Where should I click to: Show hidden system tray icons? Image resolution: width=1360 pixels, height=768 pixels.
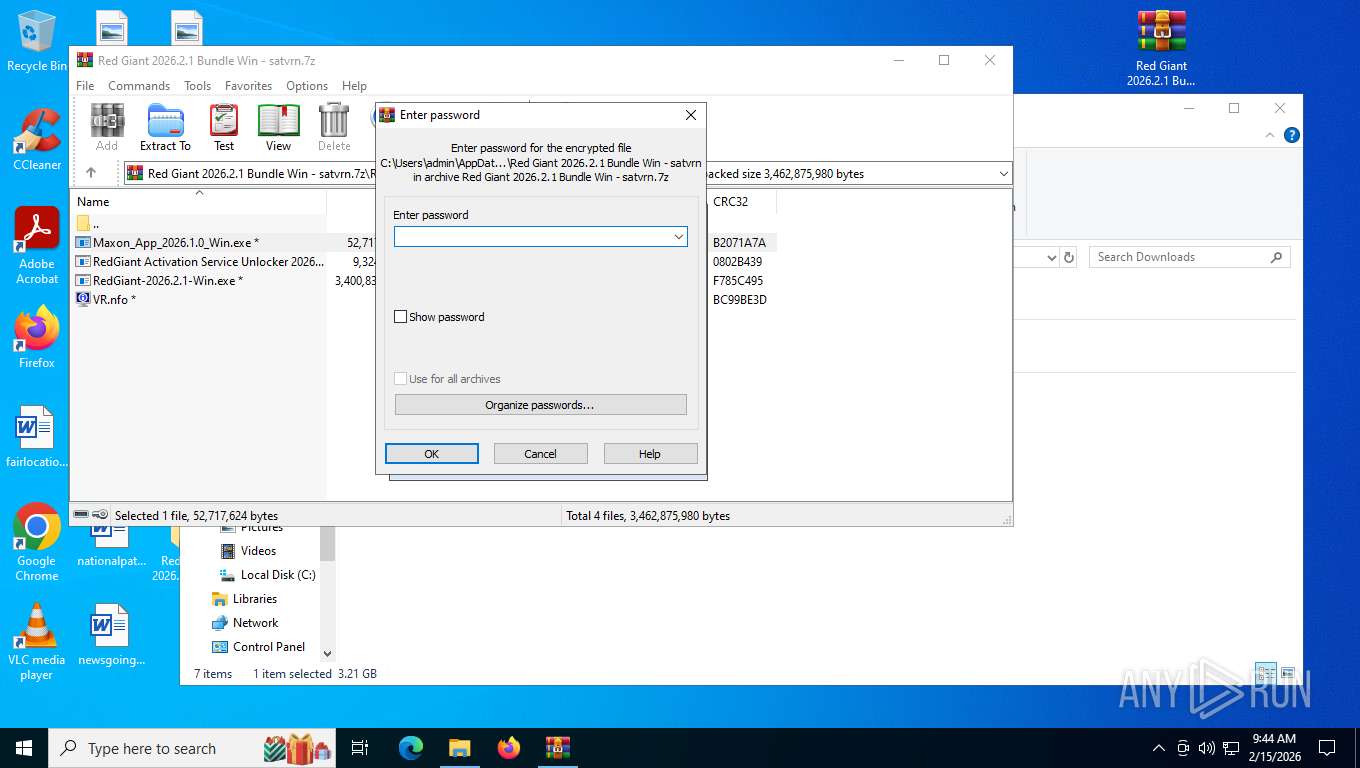coord(1159,748)
